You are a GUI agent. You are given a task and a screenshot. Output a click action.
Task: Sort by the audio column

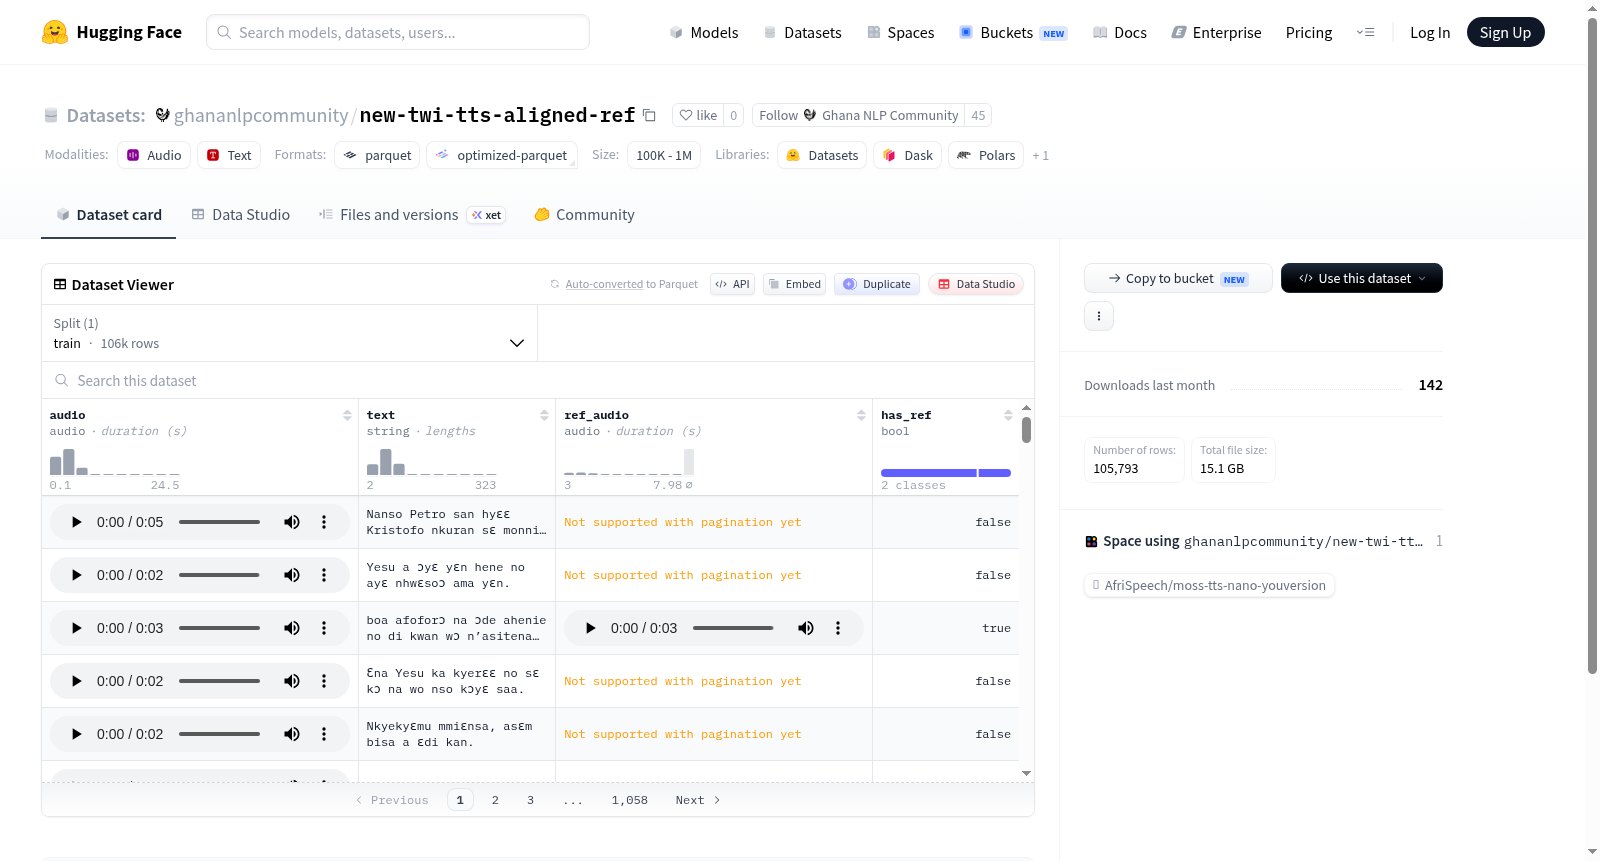[347, 415]
